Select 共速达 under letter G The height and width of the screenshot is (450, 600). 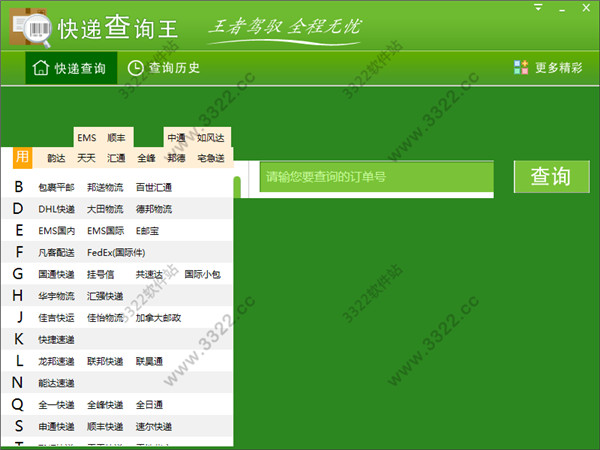(x=149, y=274)
